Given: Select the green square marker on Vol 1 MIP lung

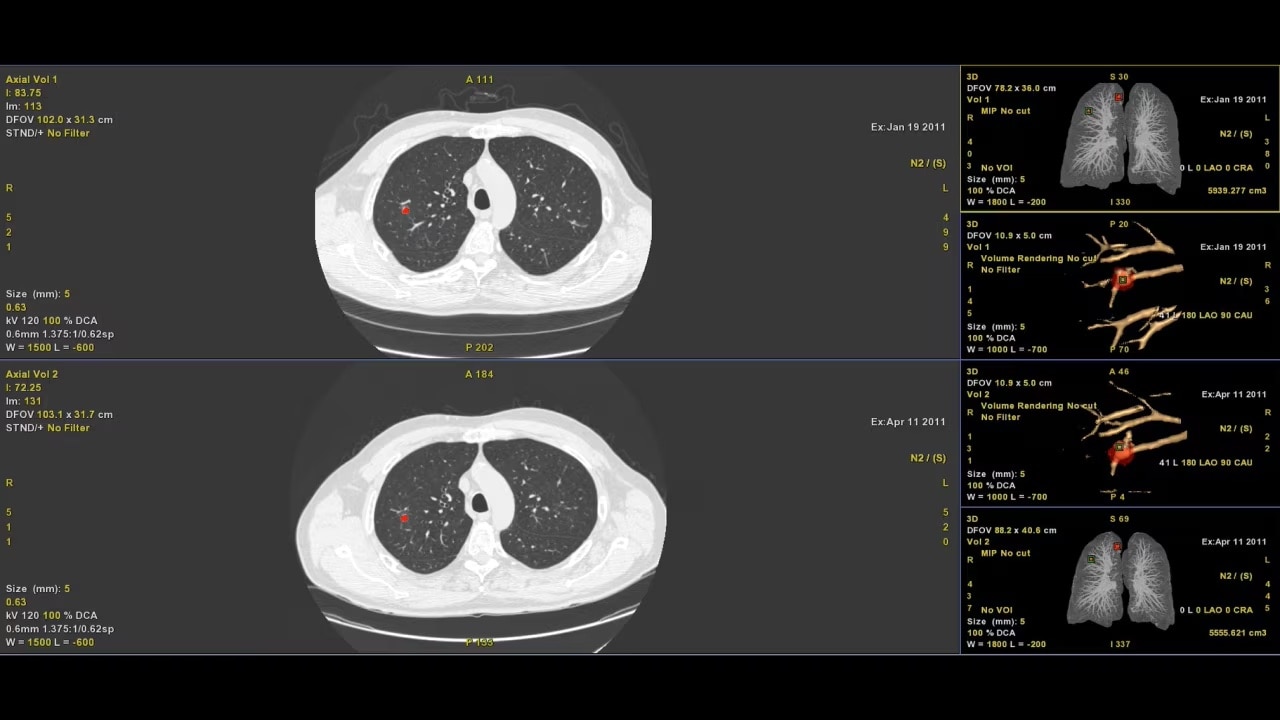Looking at the screenshot, I should [1089, 111].
